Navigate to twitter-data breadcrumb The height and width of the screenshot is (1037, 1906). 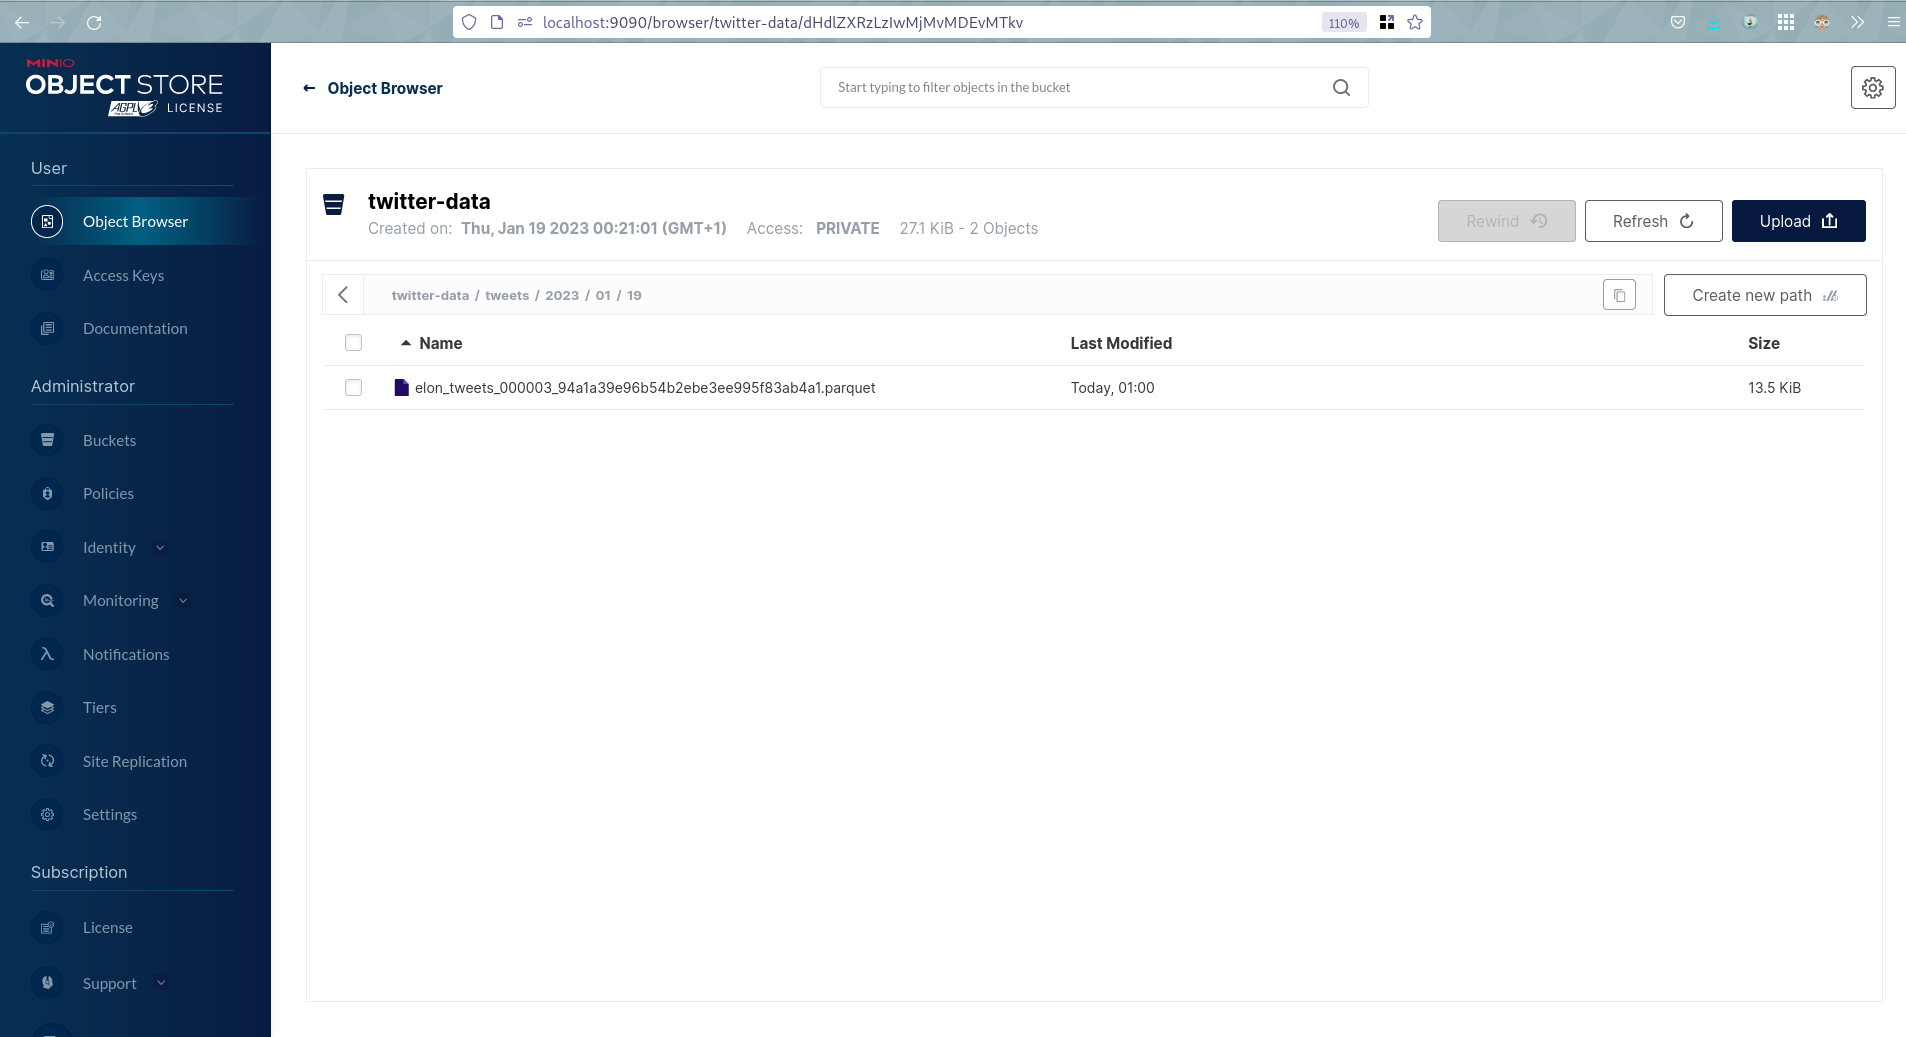430,295
